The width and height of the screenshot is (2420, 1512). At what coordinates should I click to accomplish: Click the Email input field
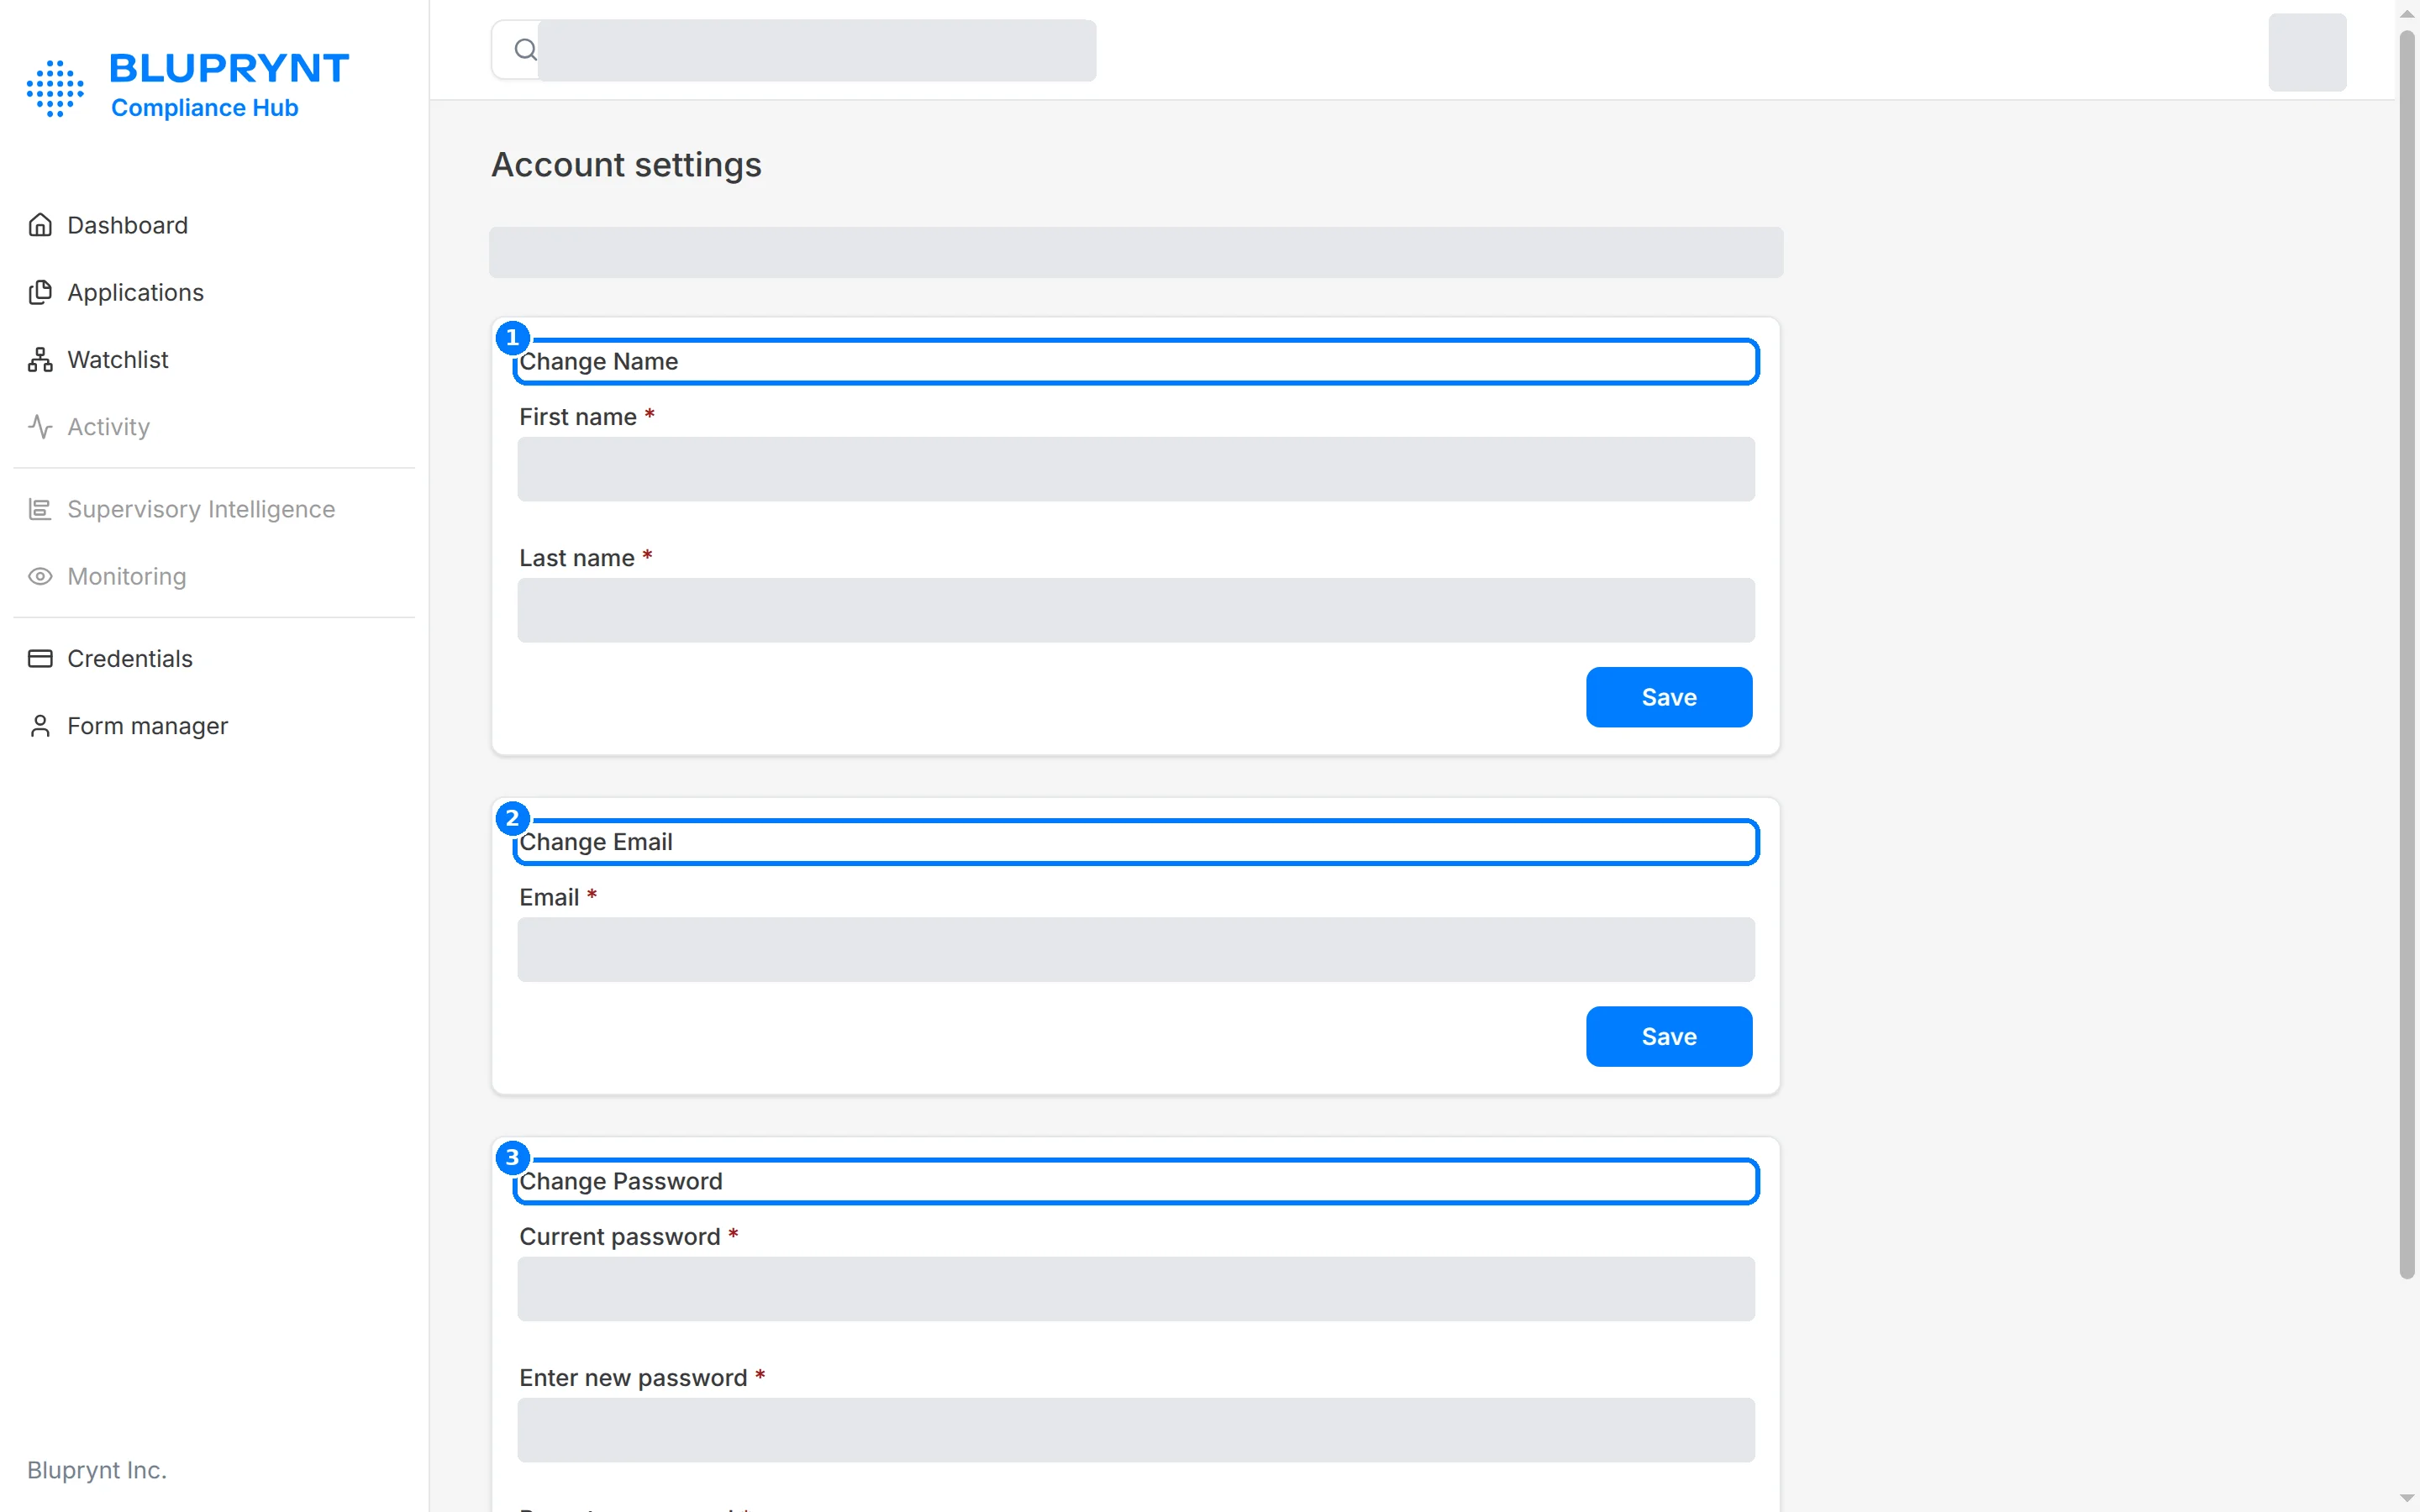coord(1136,949)
